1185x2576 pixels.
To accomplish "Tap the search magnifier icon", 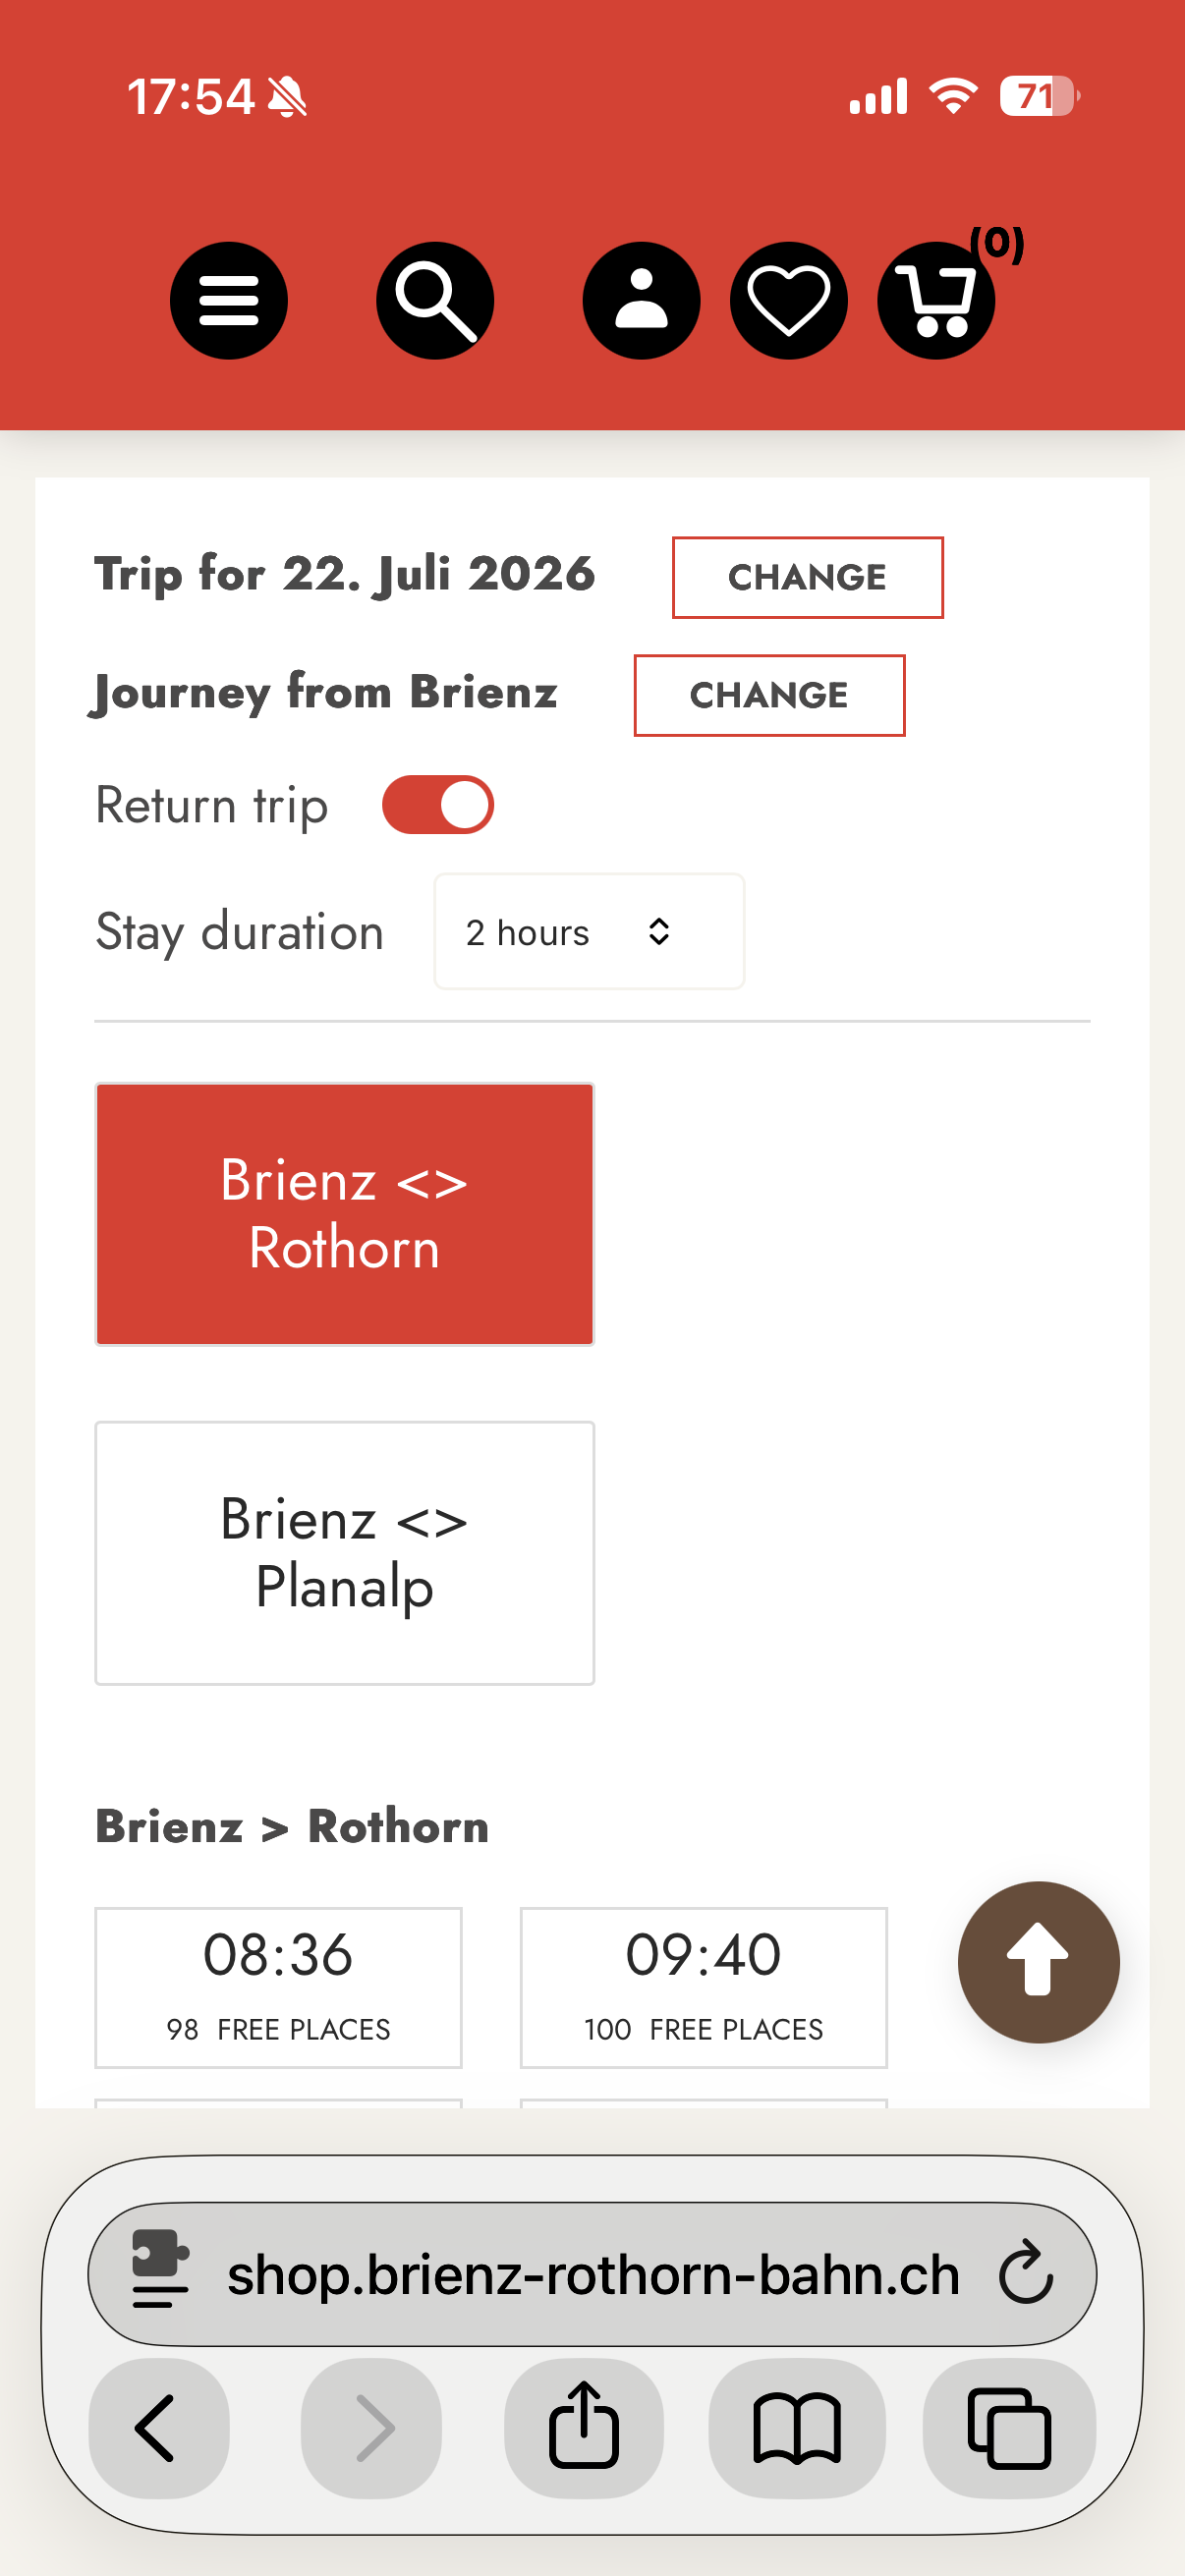I will pyautogui.click(x=435, y=300).
